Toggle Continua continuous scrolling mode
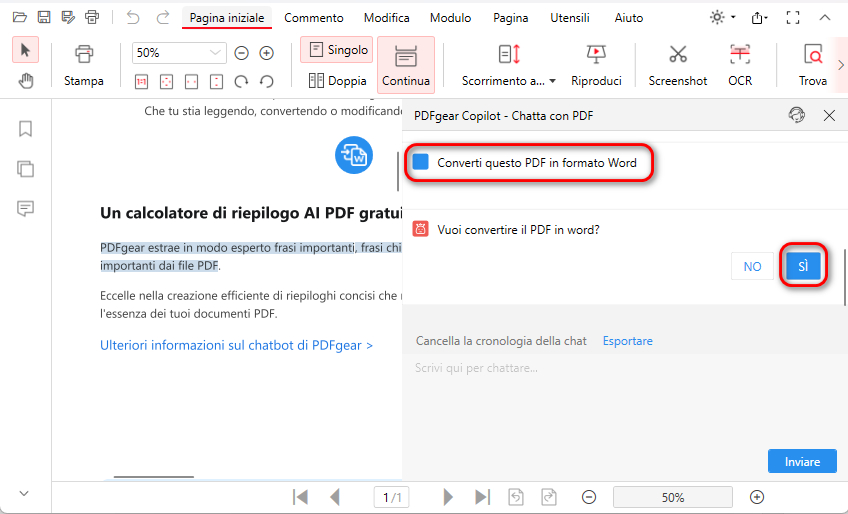 click(x=406, y=65)
